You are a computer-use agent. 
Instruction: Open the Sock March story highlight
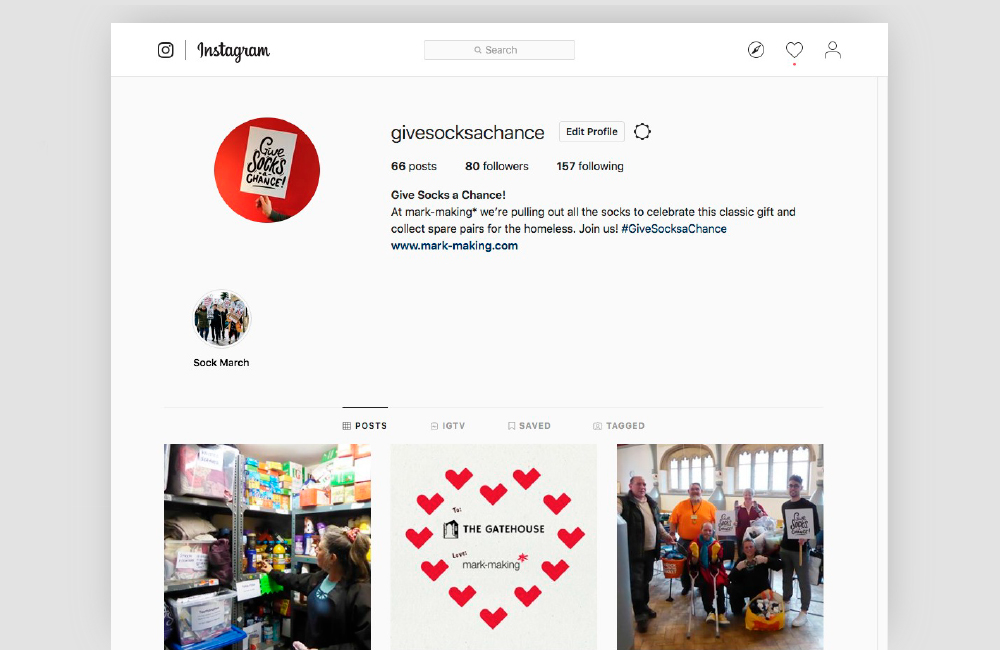click(x=222, y=318)
